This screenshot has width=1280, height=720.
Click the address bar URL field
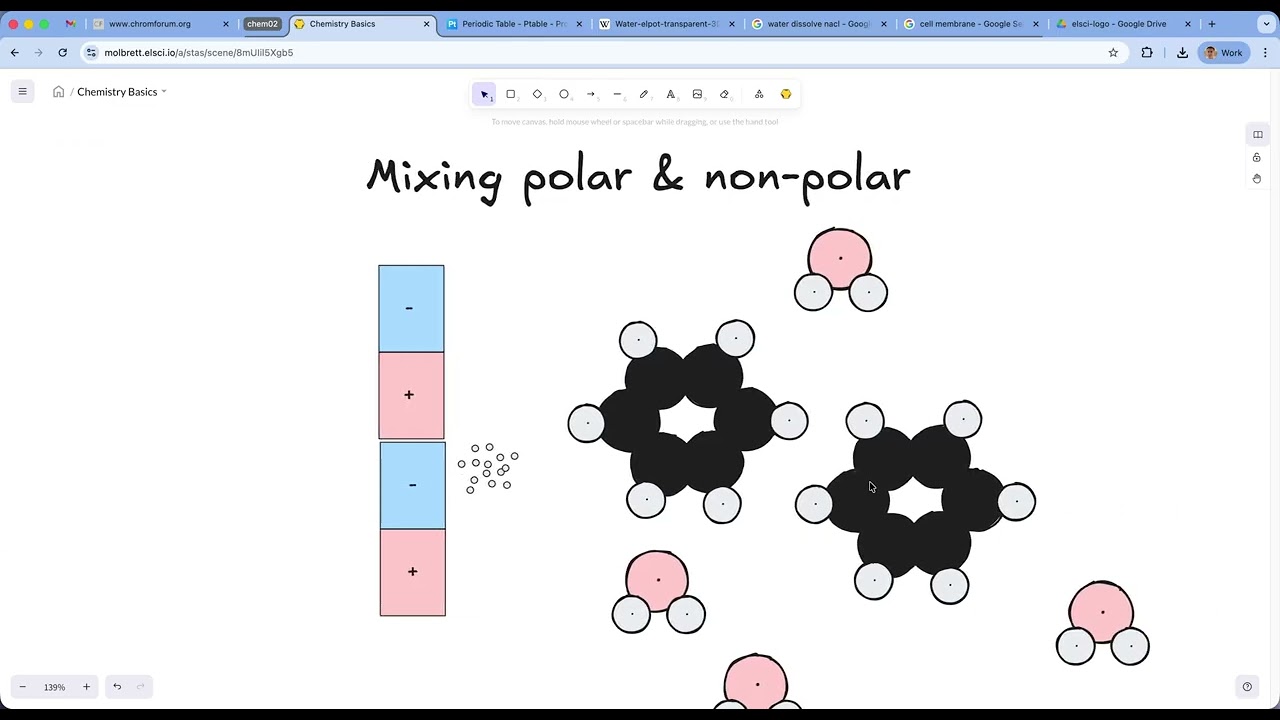pos(600,53)
